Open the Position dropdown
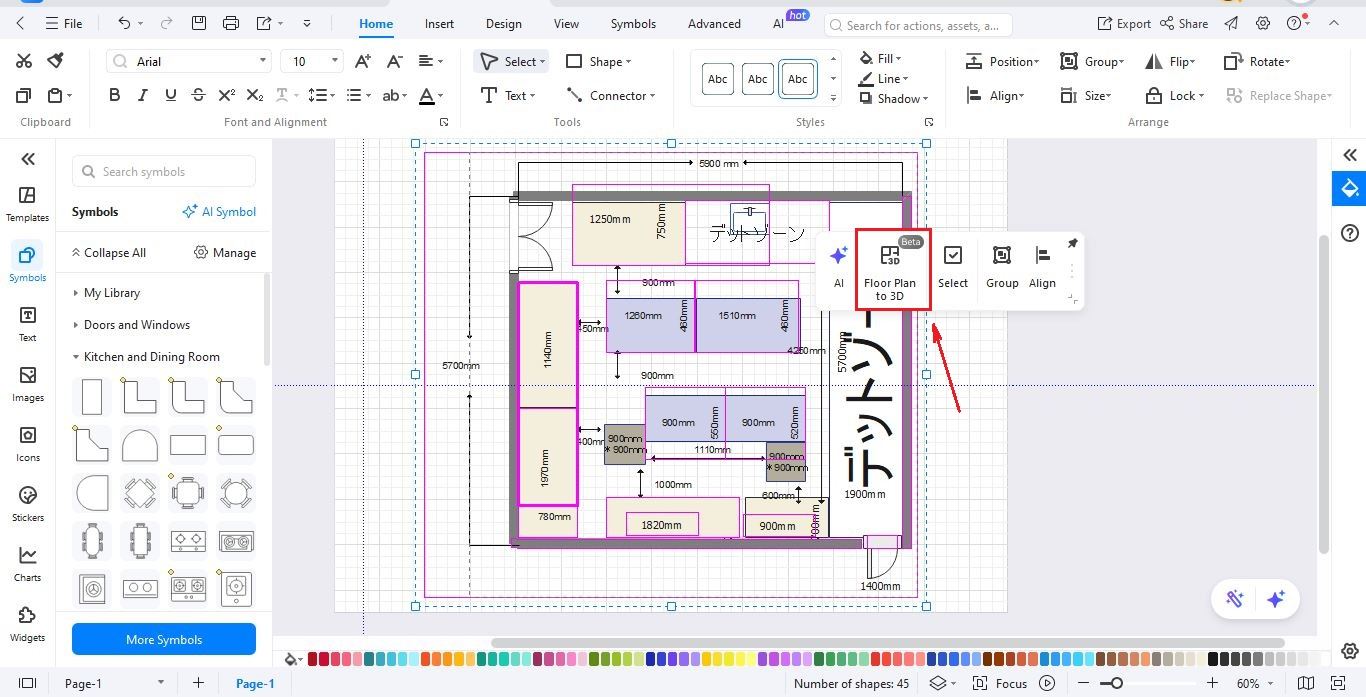1366x697 pixels. (x=1002, y=61)
